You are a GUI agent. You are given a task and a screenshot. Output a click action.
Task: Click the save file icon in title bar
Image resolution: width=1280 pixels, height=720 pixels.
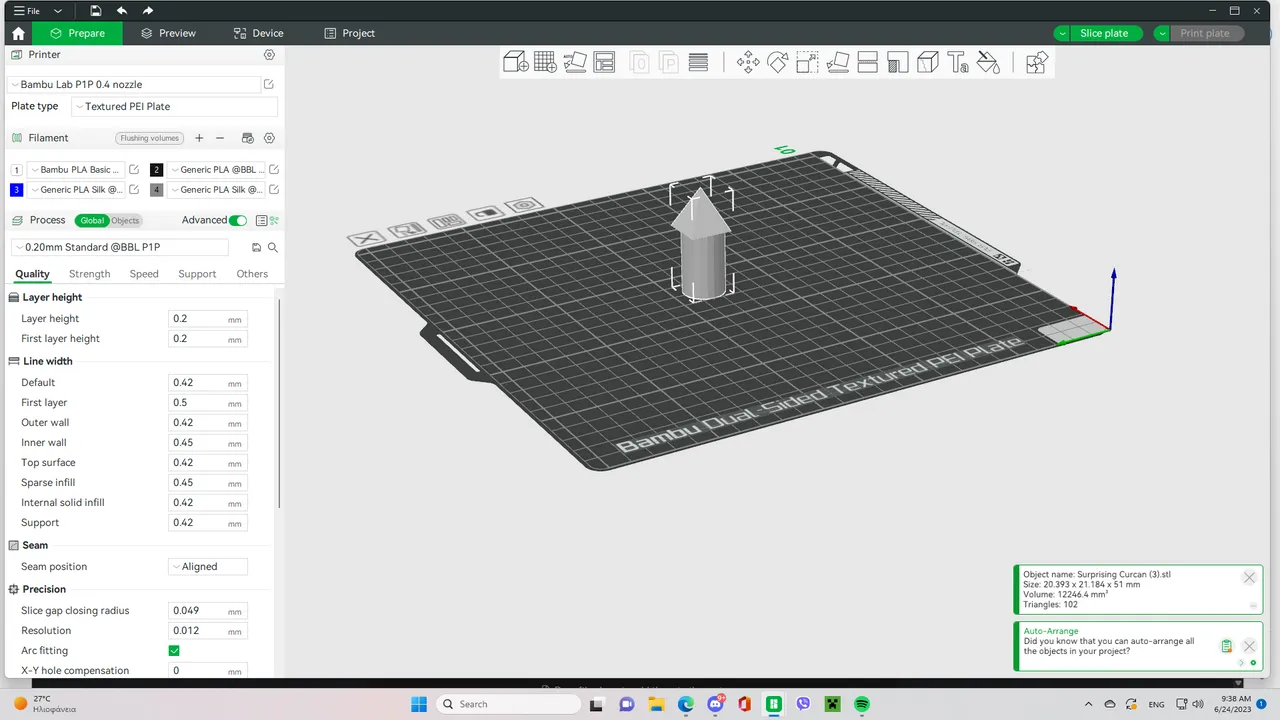point(95,11)
